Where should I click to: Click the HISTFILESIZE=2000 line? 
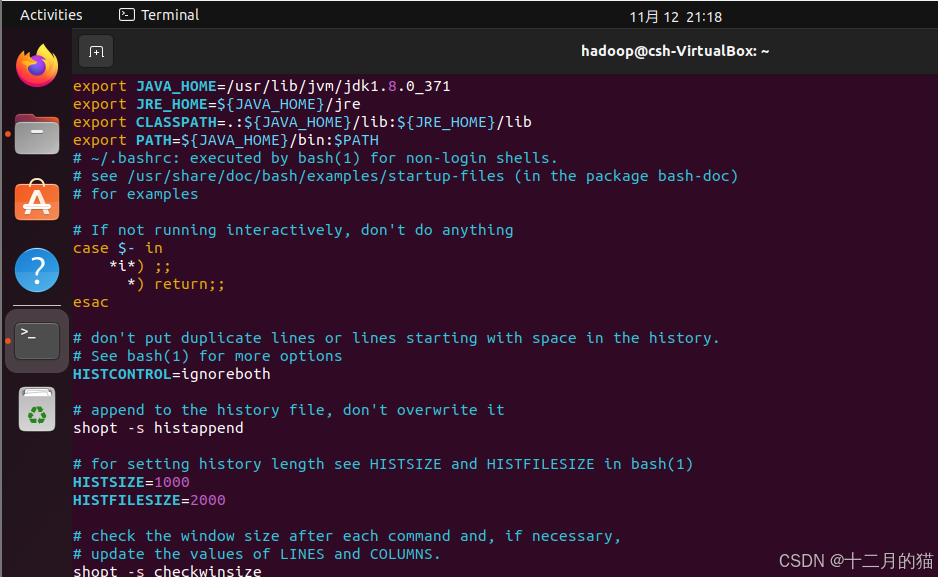[149, 500]
